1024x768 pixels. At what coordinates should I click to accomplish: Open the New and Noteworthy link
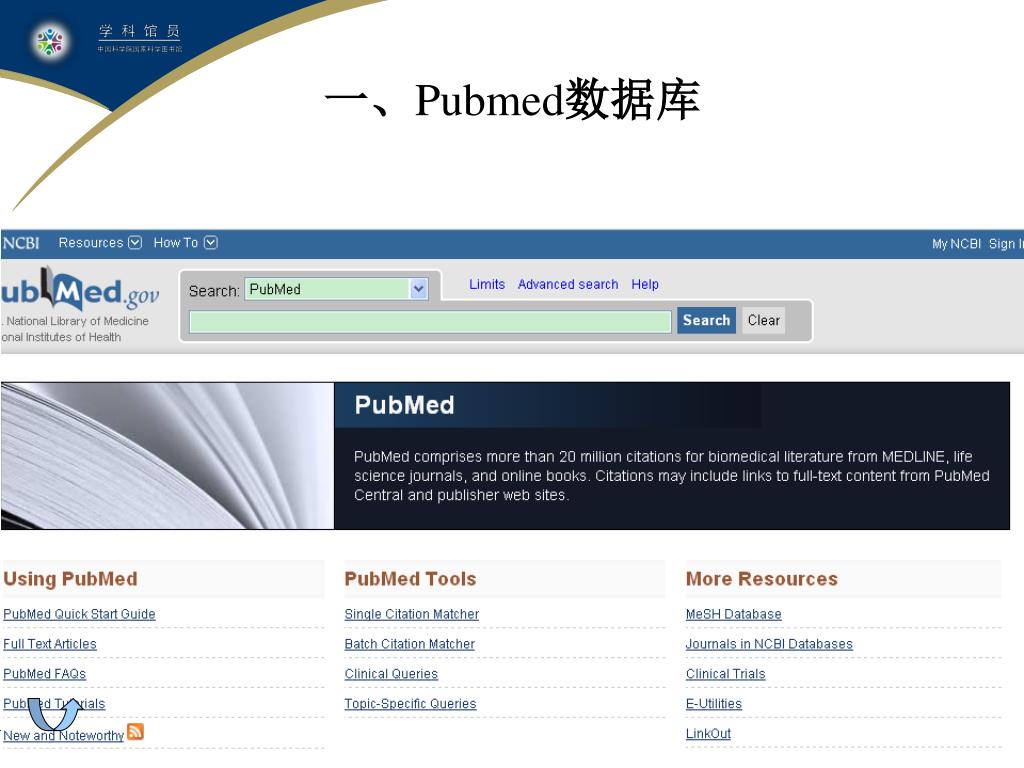click(x=63, y=735)
